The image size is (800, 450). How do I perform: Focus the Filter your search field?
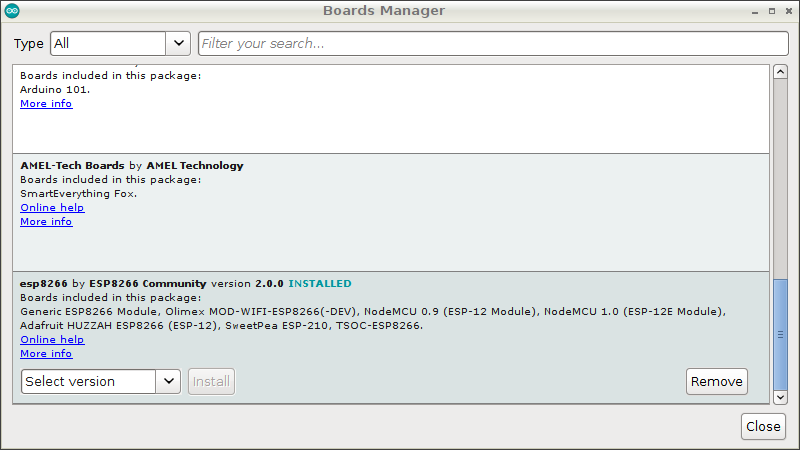pyautogui.click(x=493, y=43)
